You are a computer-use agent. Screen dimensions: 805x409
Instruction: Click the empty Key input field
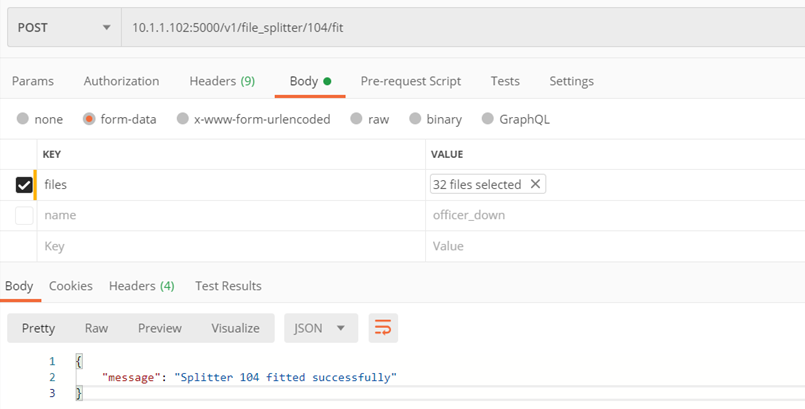coord(231,246)
